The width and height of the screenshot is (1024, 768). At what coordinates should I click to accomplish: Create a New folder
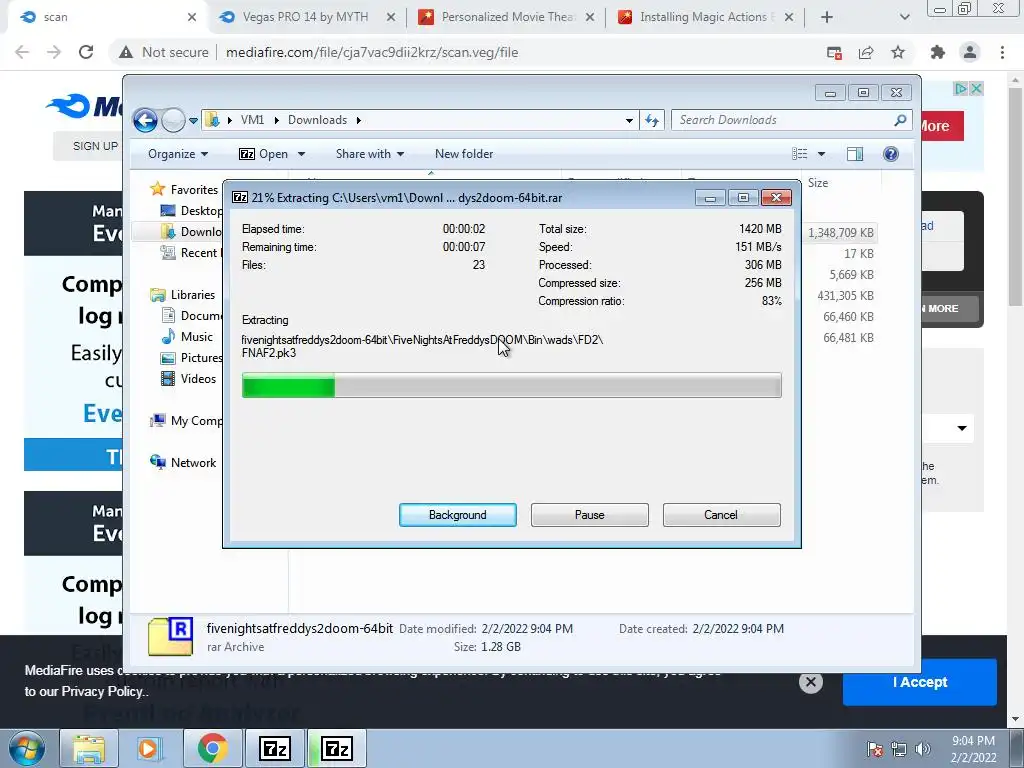(464, 154)
